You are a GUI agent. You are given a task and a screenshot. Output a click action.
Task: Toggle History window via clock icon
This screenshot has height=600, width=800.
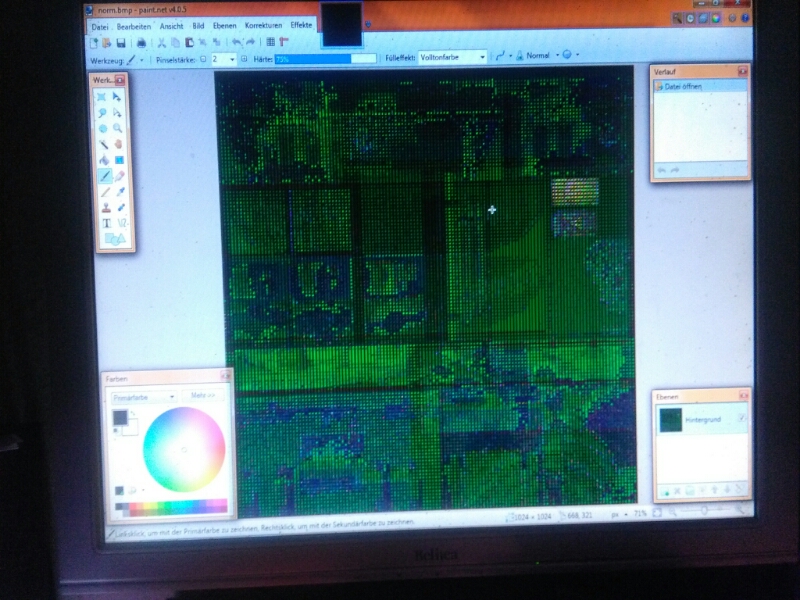[x=690, y=18]
